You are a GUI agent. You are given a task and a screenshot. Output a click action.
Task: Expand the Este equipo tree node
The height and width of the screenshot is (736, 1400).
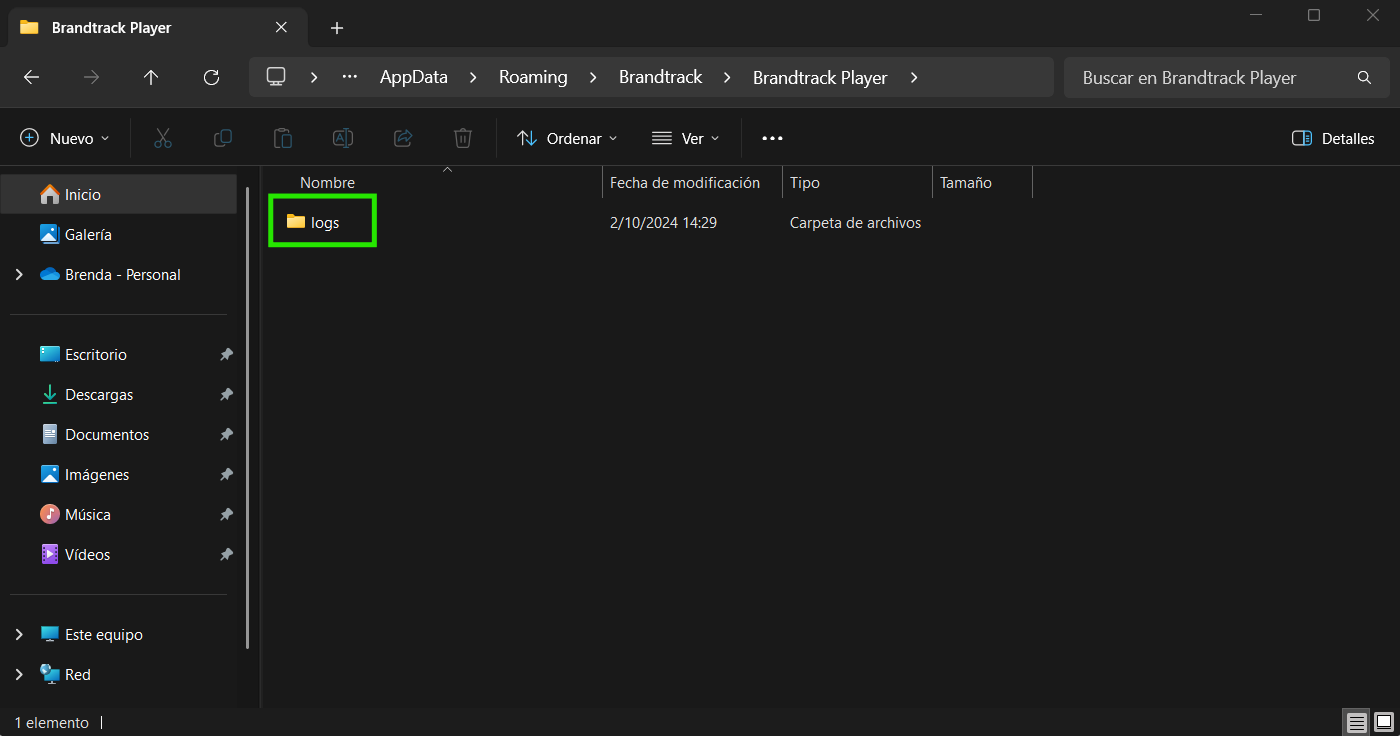[19, 634]
